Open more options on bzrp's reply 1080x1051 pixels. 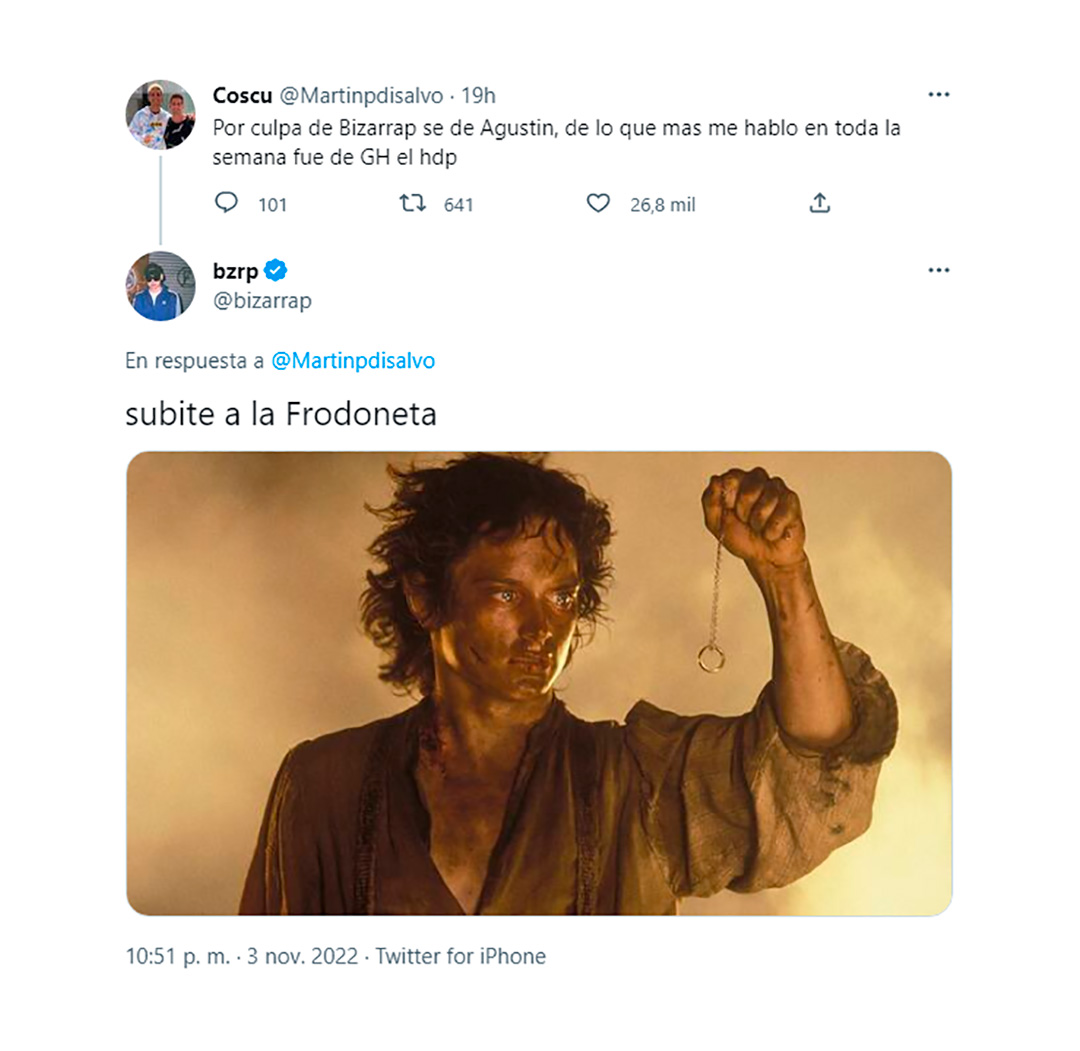939,269
